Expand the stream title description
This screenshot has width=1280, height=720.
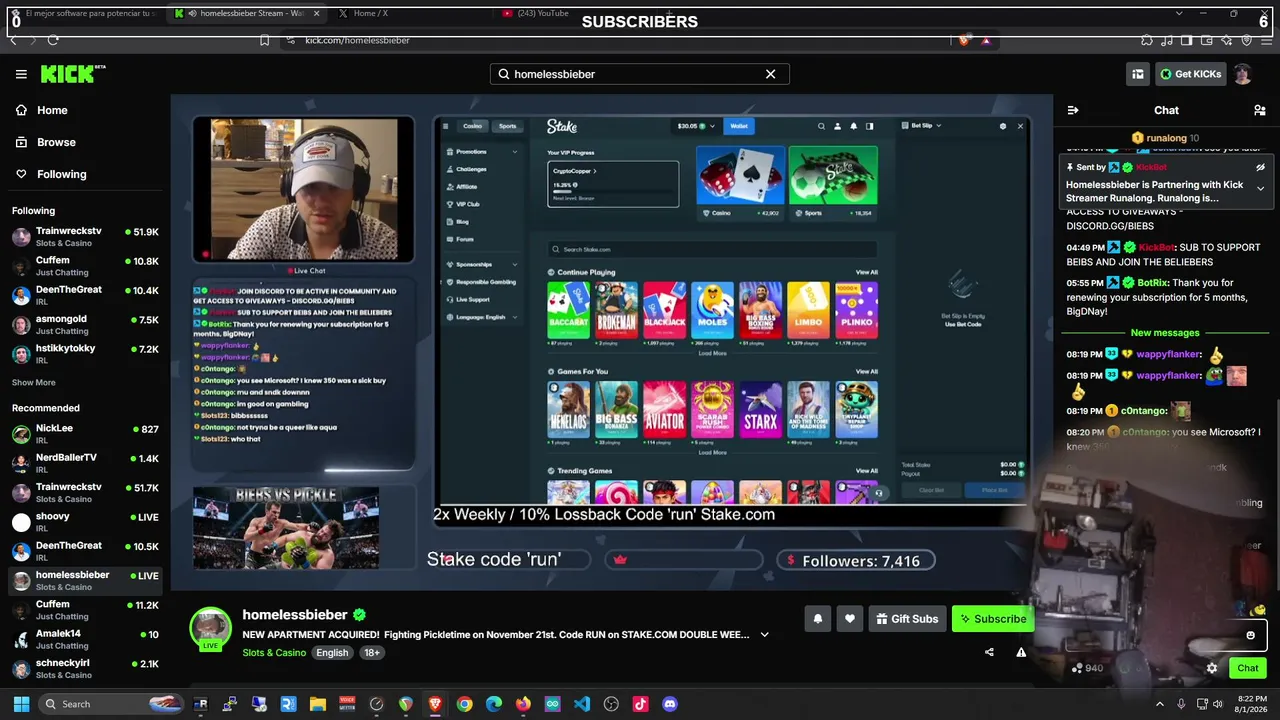click(x=765, y=634)
